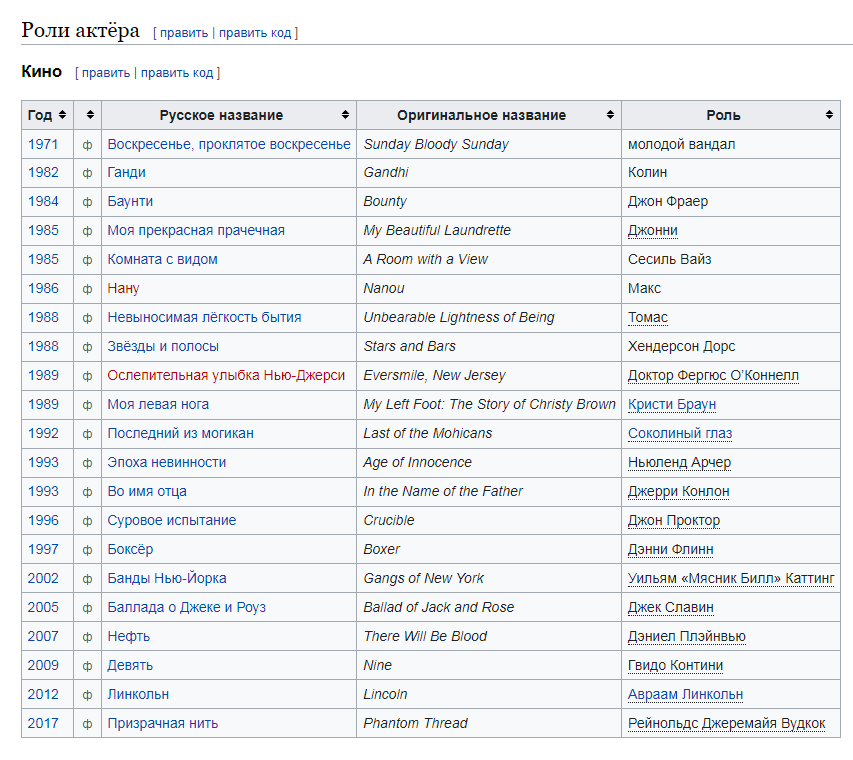Viewport: 853px width, 760px height.
Task: Sort by Оригинальное название column arrows
Action: [x=610, y=115]
